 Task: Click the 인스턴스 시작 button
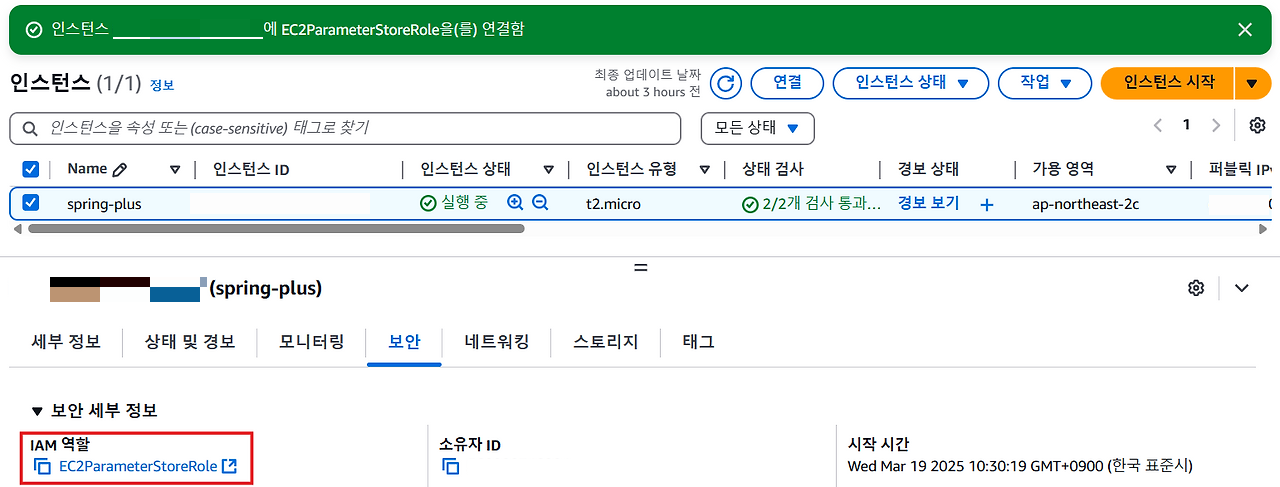click(x=1168, y=83)
